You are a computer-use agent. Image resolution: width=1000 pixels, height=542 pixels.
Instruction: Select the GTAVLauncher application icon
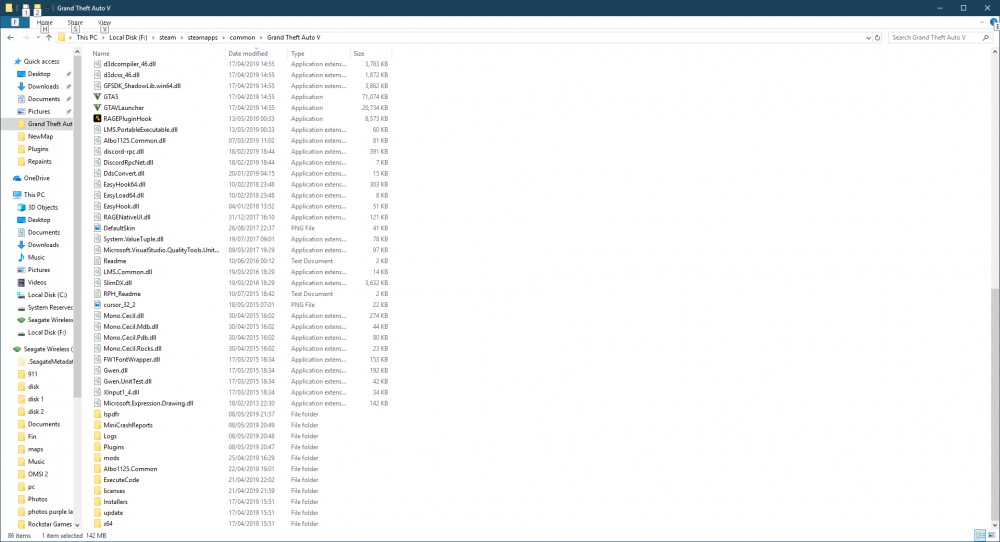(x=98, y=108)
